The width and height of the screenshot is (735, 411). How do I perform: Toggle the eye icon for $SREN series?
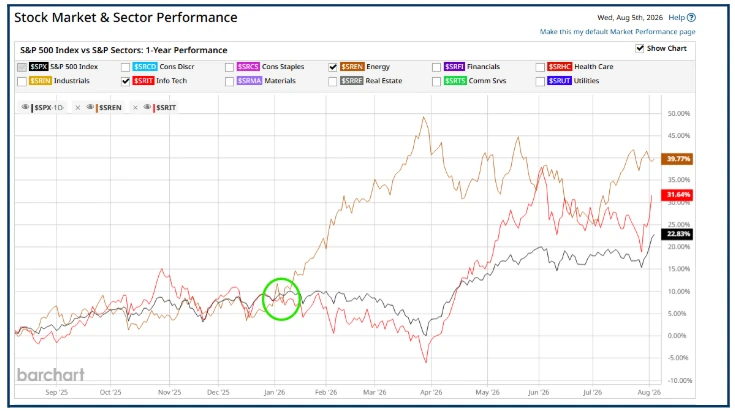[90, 107]
